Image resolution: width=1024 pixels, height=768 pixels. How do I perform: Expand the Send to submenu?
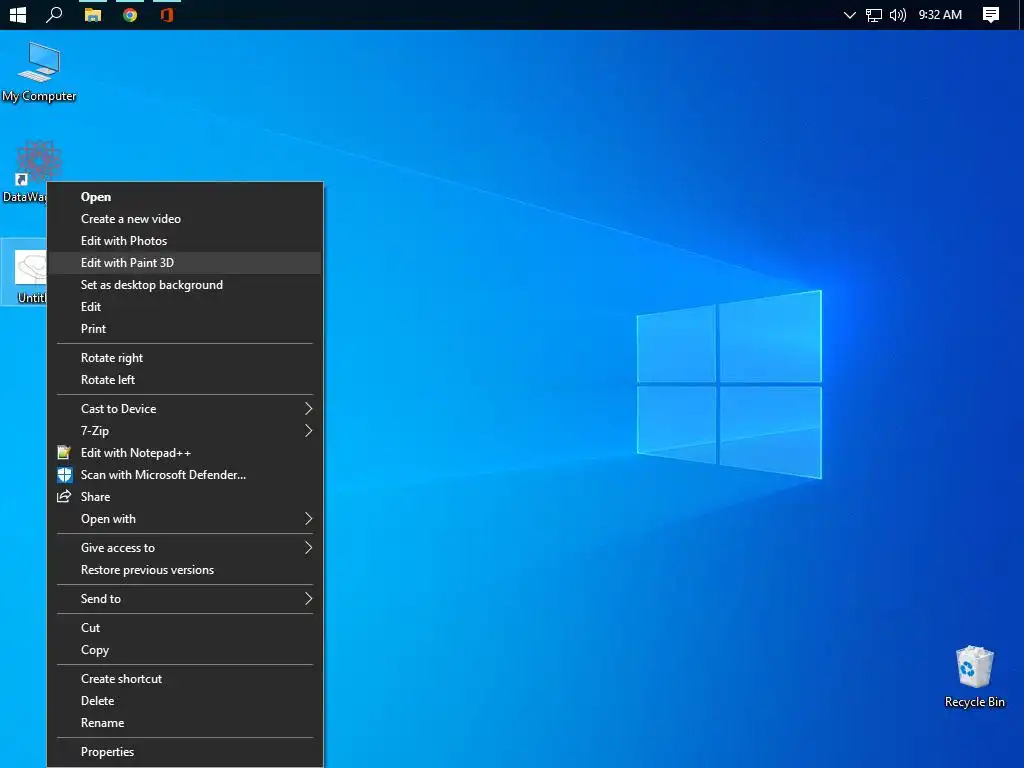click(x=185, y=599)
